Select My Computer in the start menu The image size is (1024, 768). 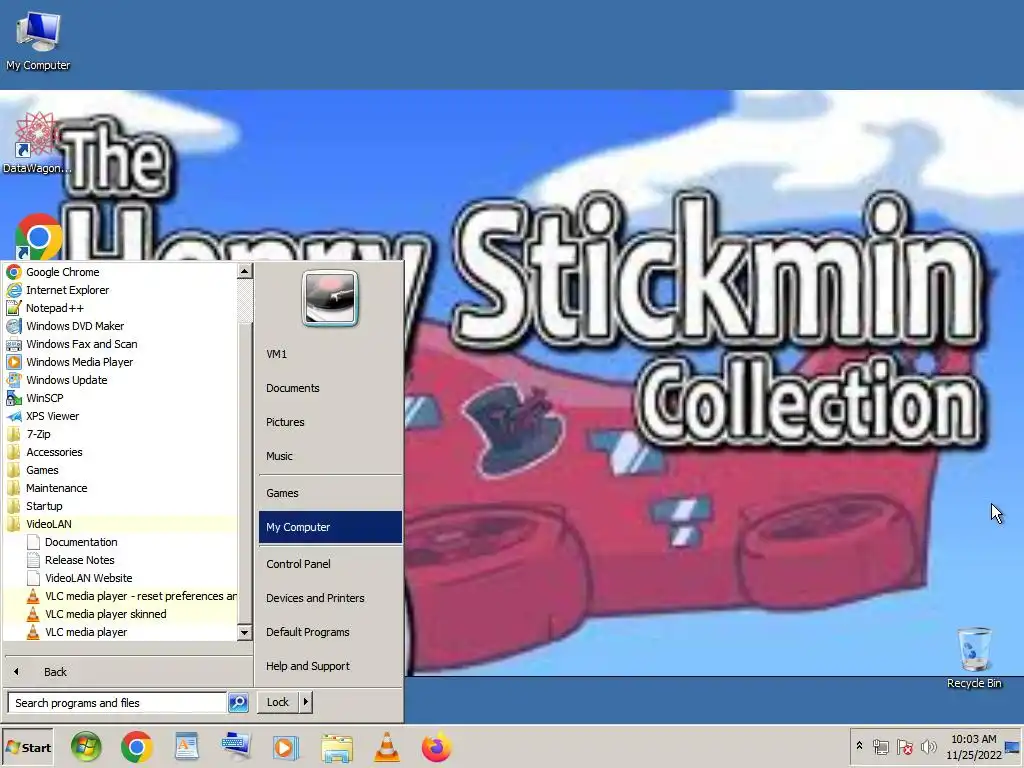pos(330,527)
